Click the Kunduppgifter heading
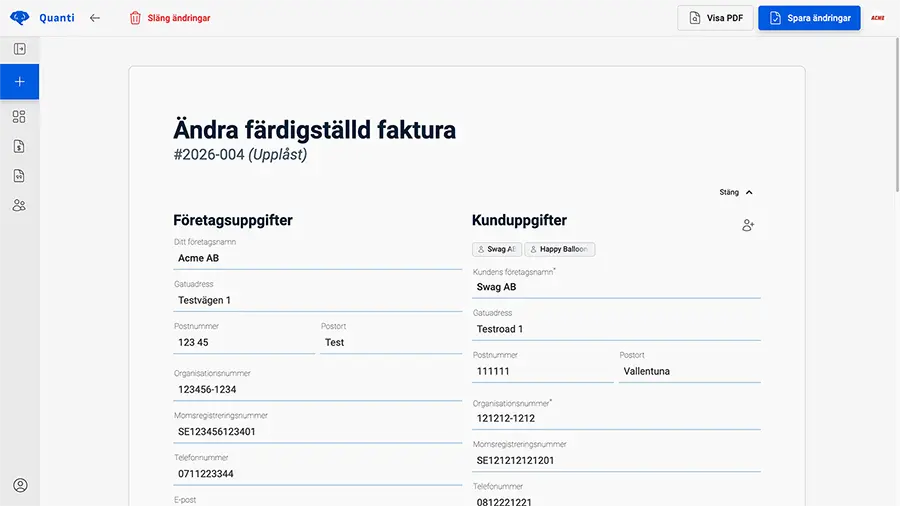The image size is (900, 506). (x=519, y=220)
